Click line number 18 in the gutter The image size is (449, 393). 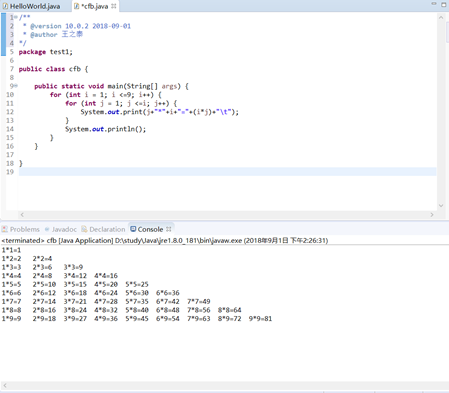coord(10,163)
